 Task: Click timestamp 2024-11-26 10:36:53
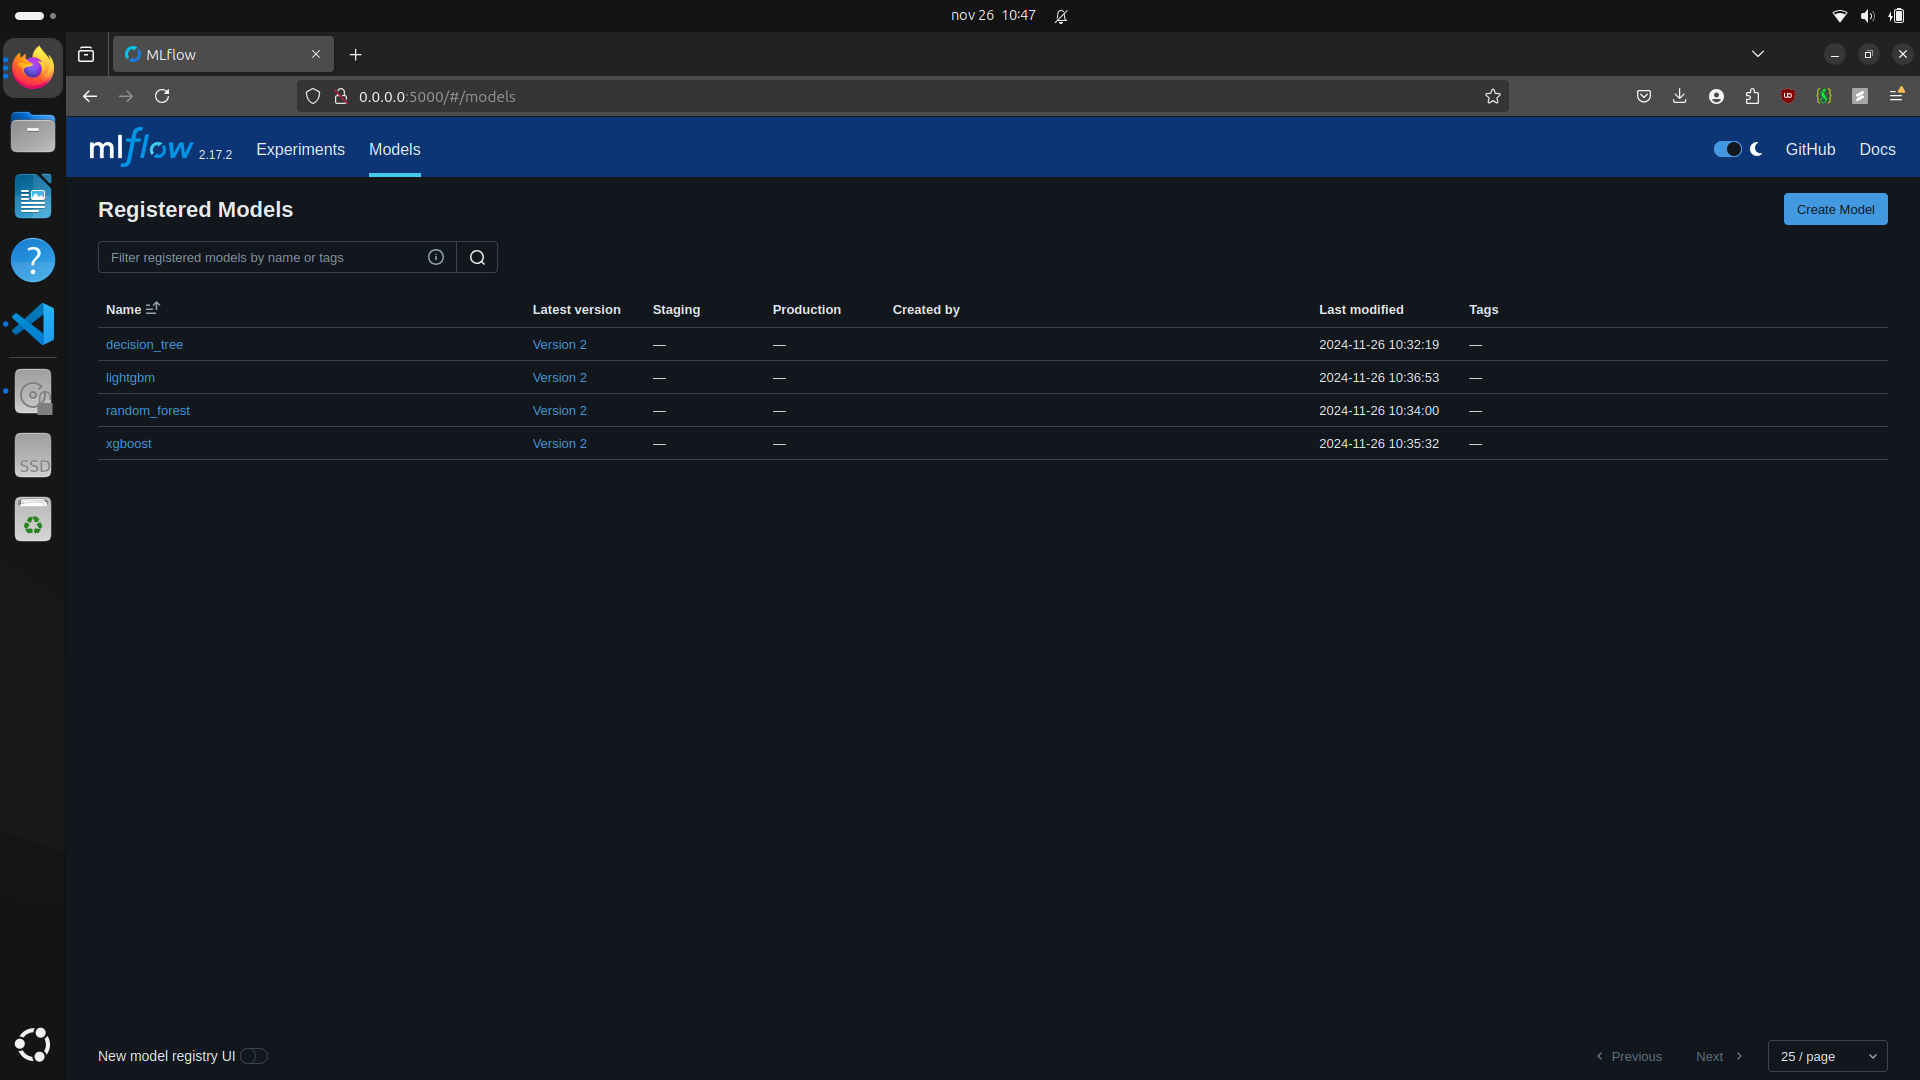1378,377
